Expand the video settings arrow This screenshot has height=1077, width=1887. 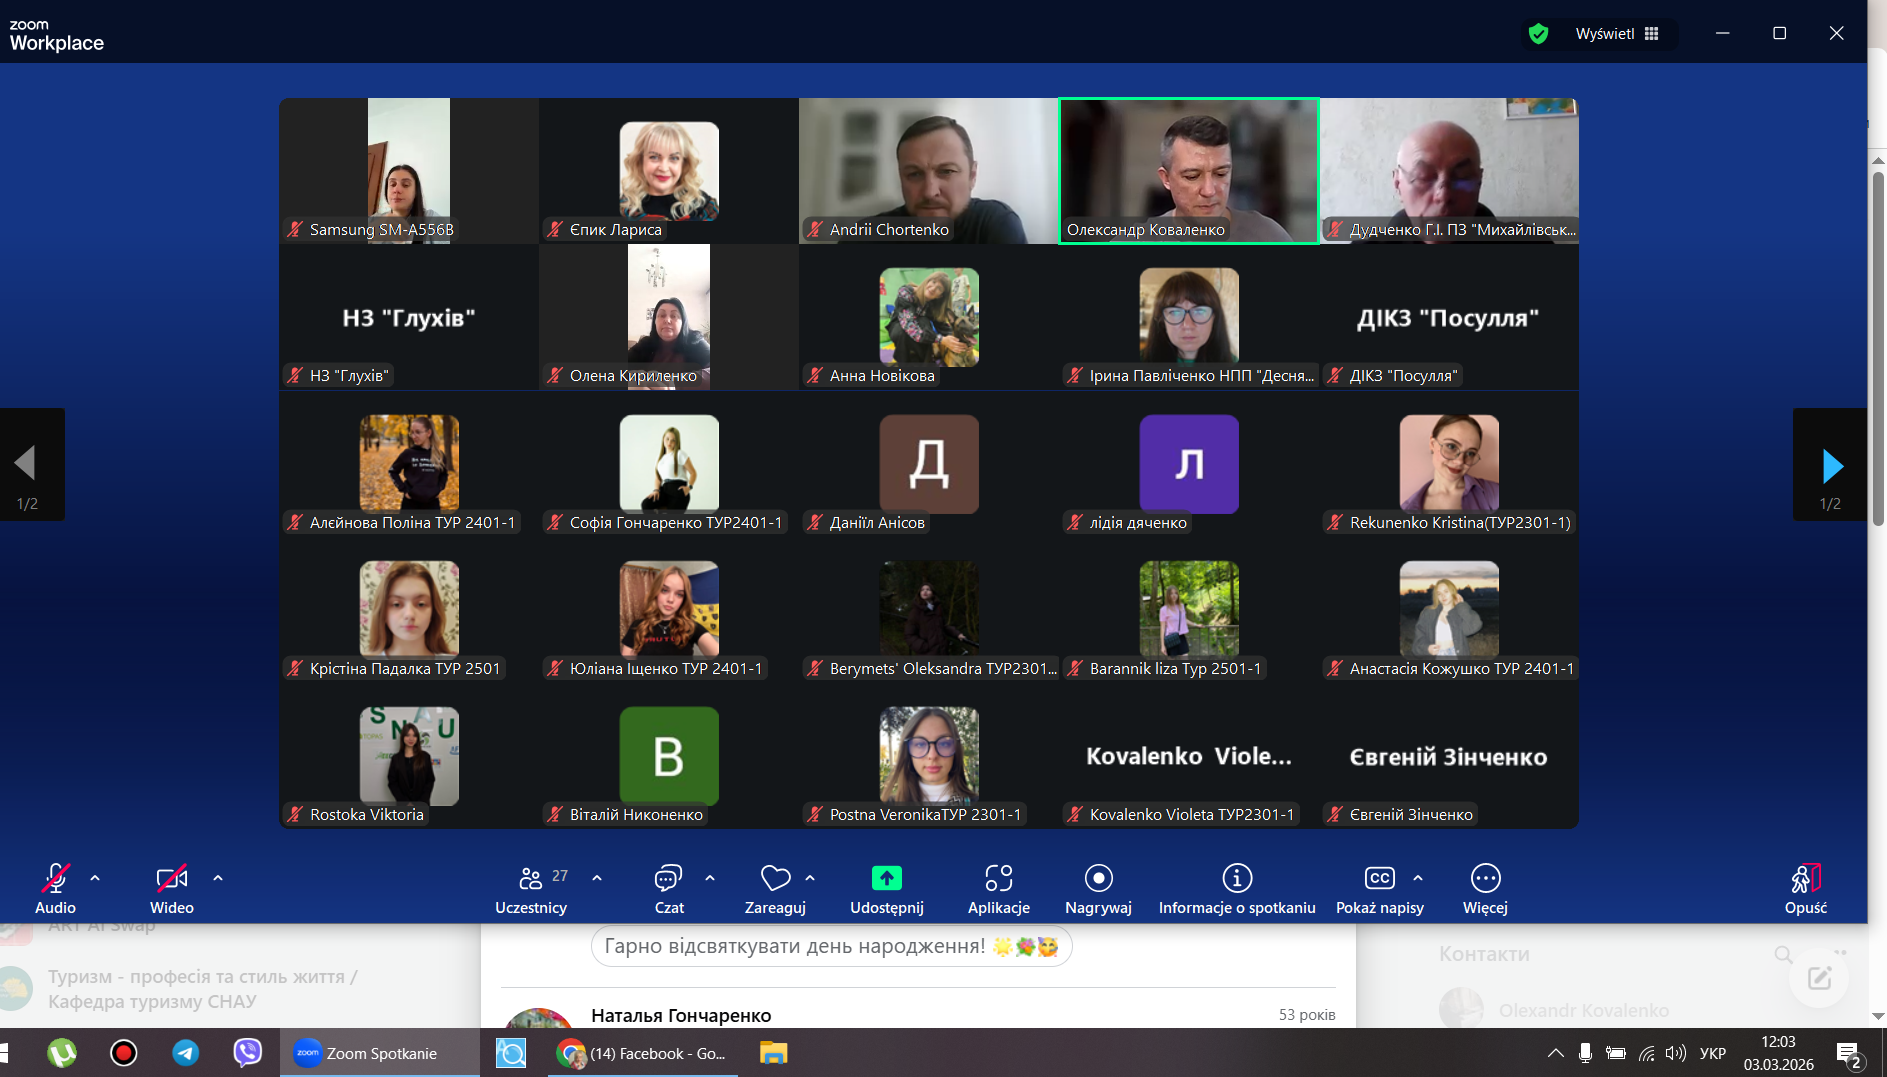pos(218,878)
